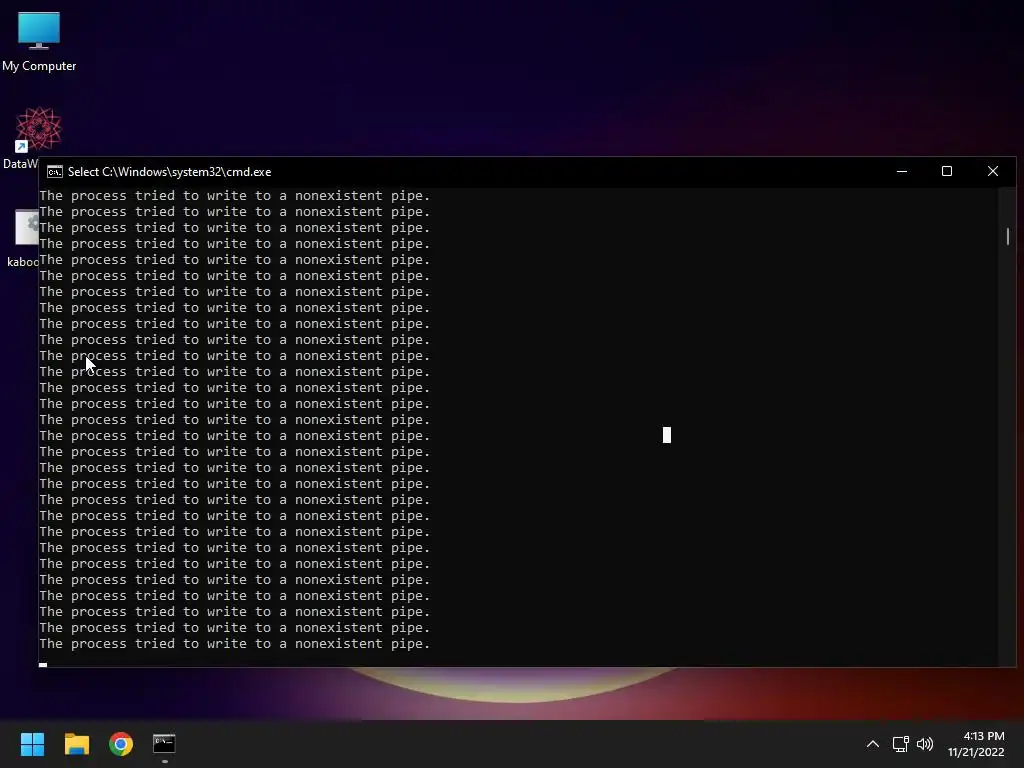
Task: Click the cmd.exe vertical scrollbar thumb
Action: coord(1008,236)
